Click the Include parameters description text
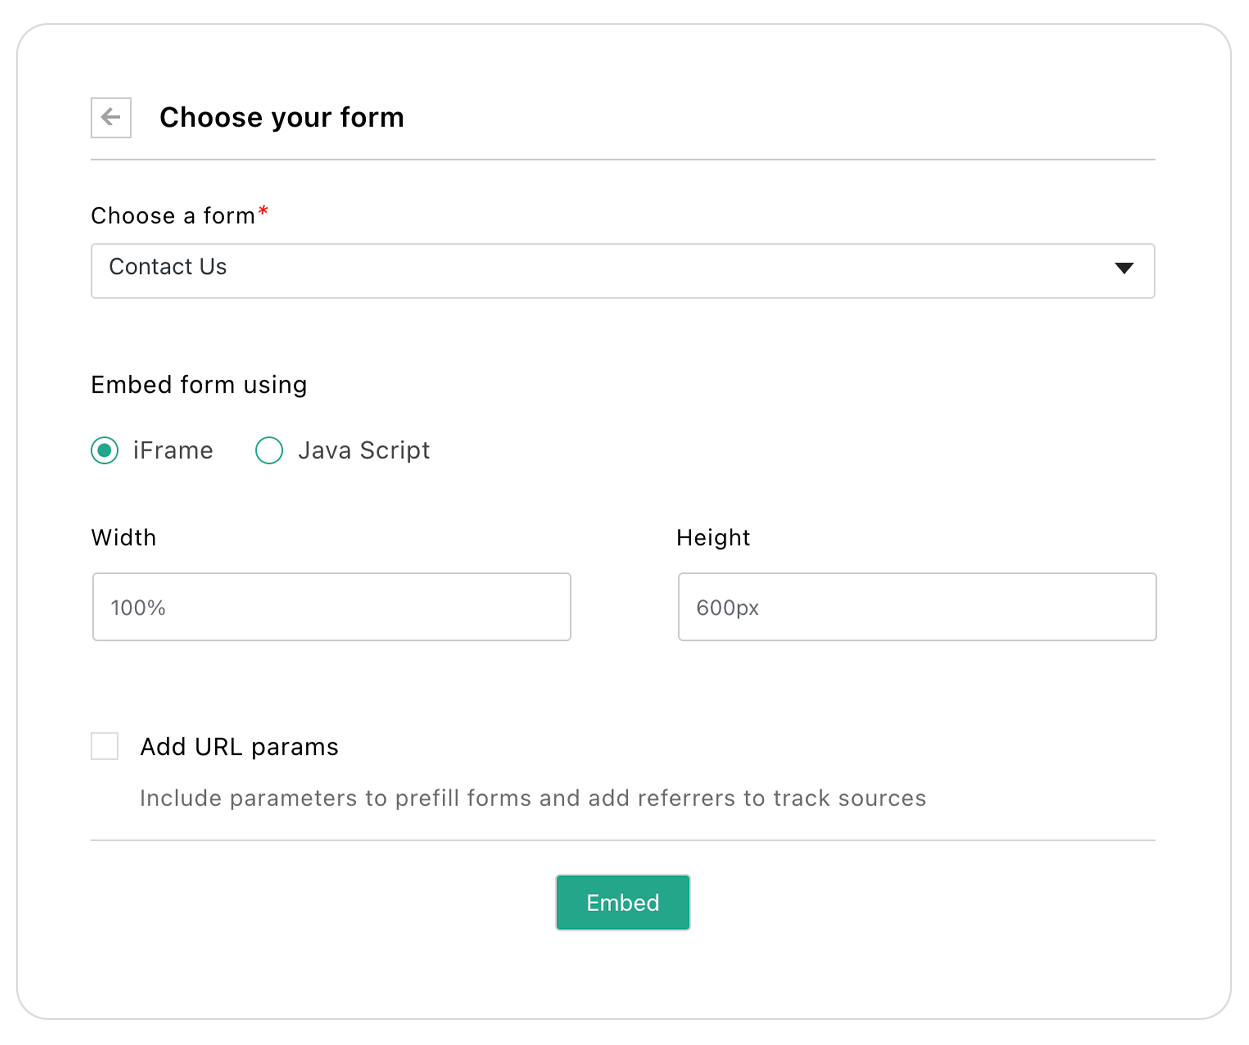The image size is (1249, 1045). pyautogui.click(x=533, y=798)
